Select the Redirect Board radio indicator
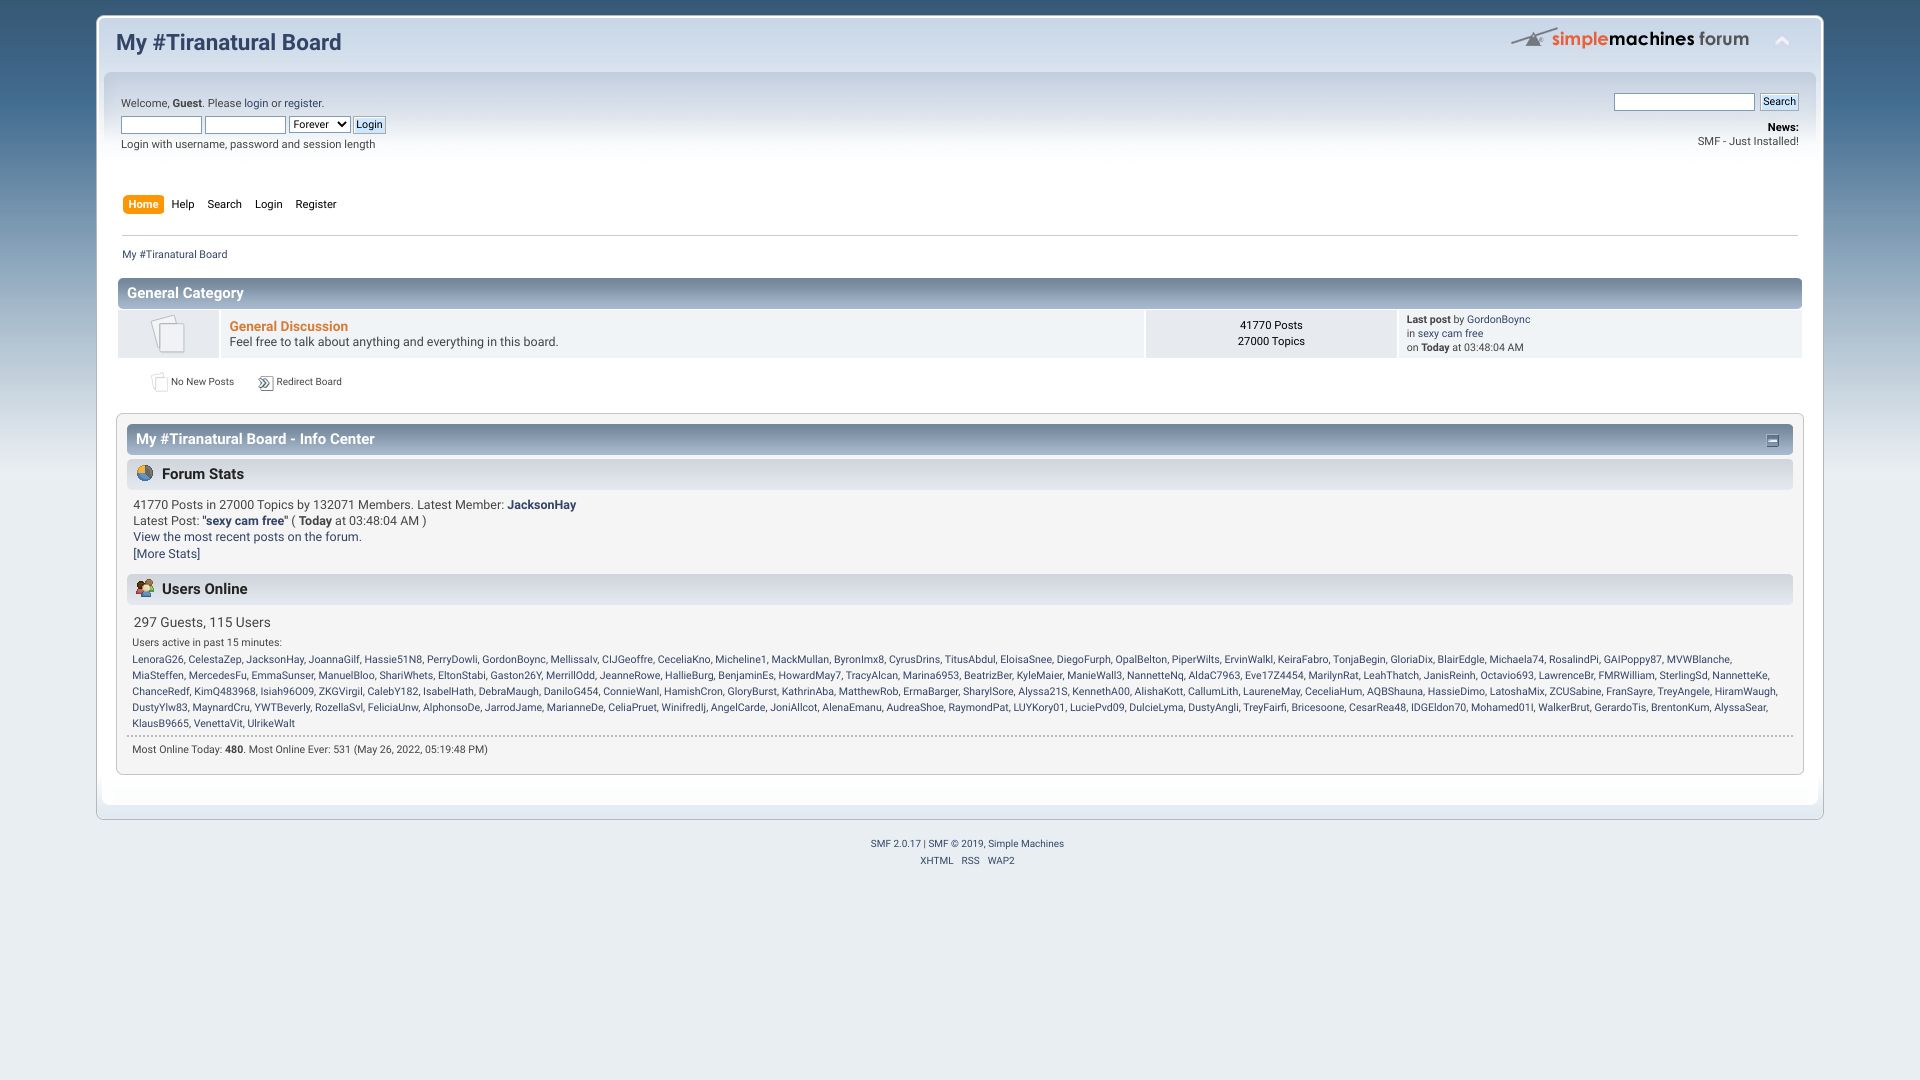Screen dimensions: 1920x1080 coord(262,382)
